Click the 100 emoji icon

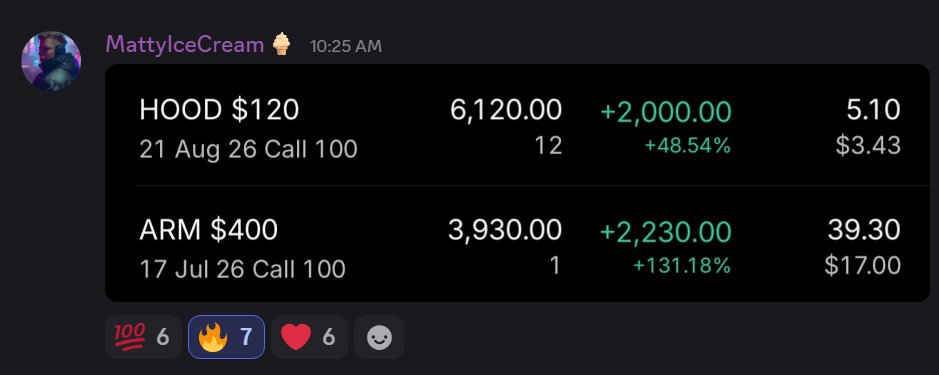tap(129, 337)
